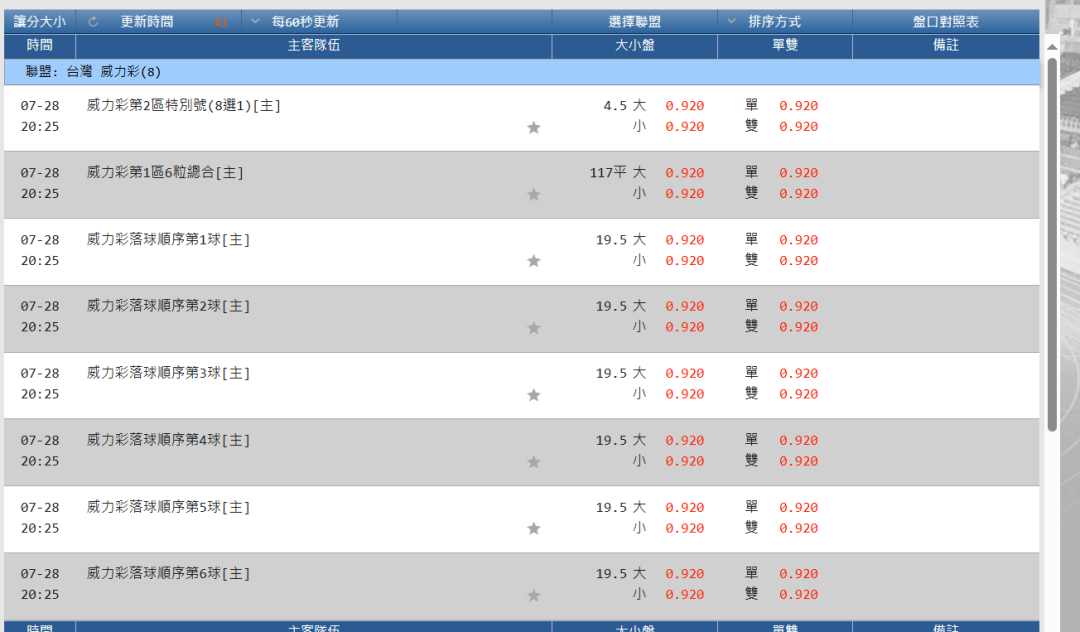Pick 雙 odds on 落球順序第1球
Viewport: 1080px width, 632px height.
799,261
